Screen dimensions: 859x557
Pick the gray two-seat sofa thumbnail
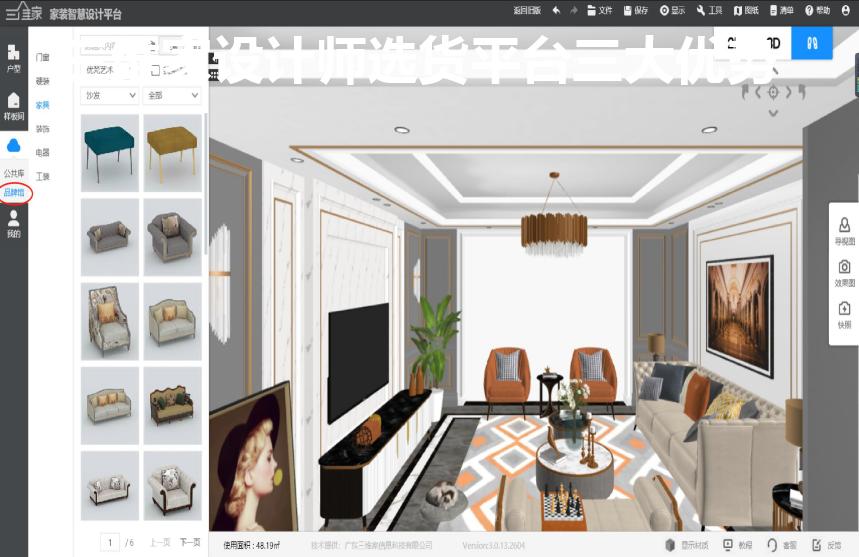tap(110, 237)
